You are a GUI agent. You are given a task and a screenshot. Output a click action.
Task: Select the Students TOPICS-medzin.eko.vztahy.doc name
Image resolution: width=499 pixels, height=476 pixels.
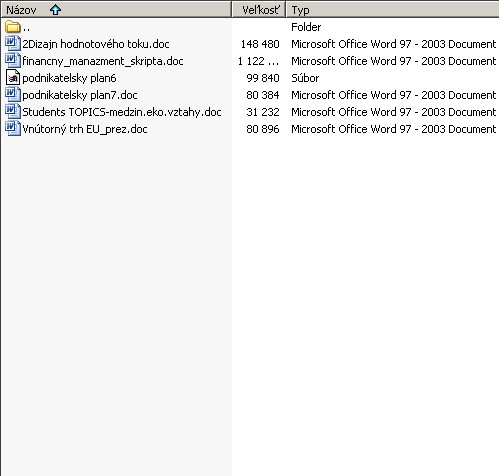tap(122, 112)
